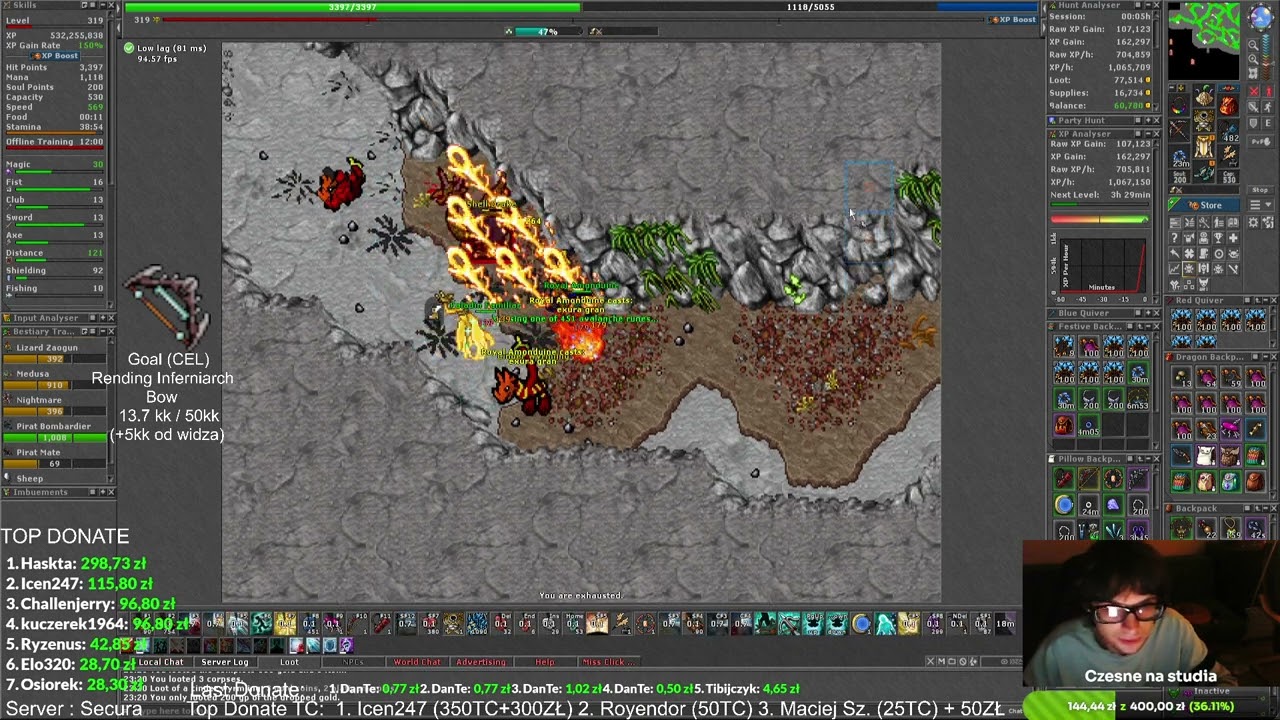Open the hamburger menu dropdown beside Store
Image resolution: width=1280 pixels, height=720 pixels.
pos(1261,205)
